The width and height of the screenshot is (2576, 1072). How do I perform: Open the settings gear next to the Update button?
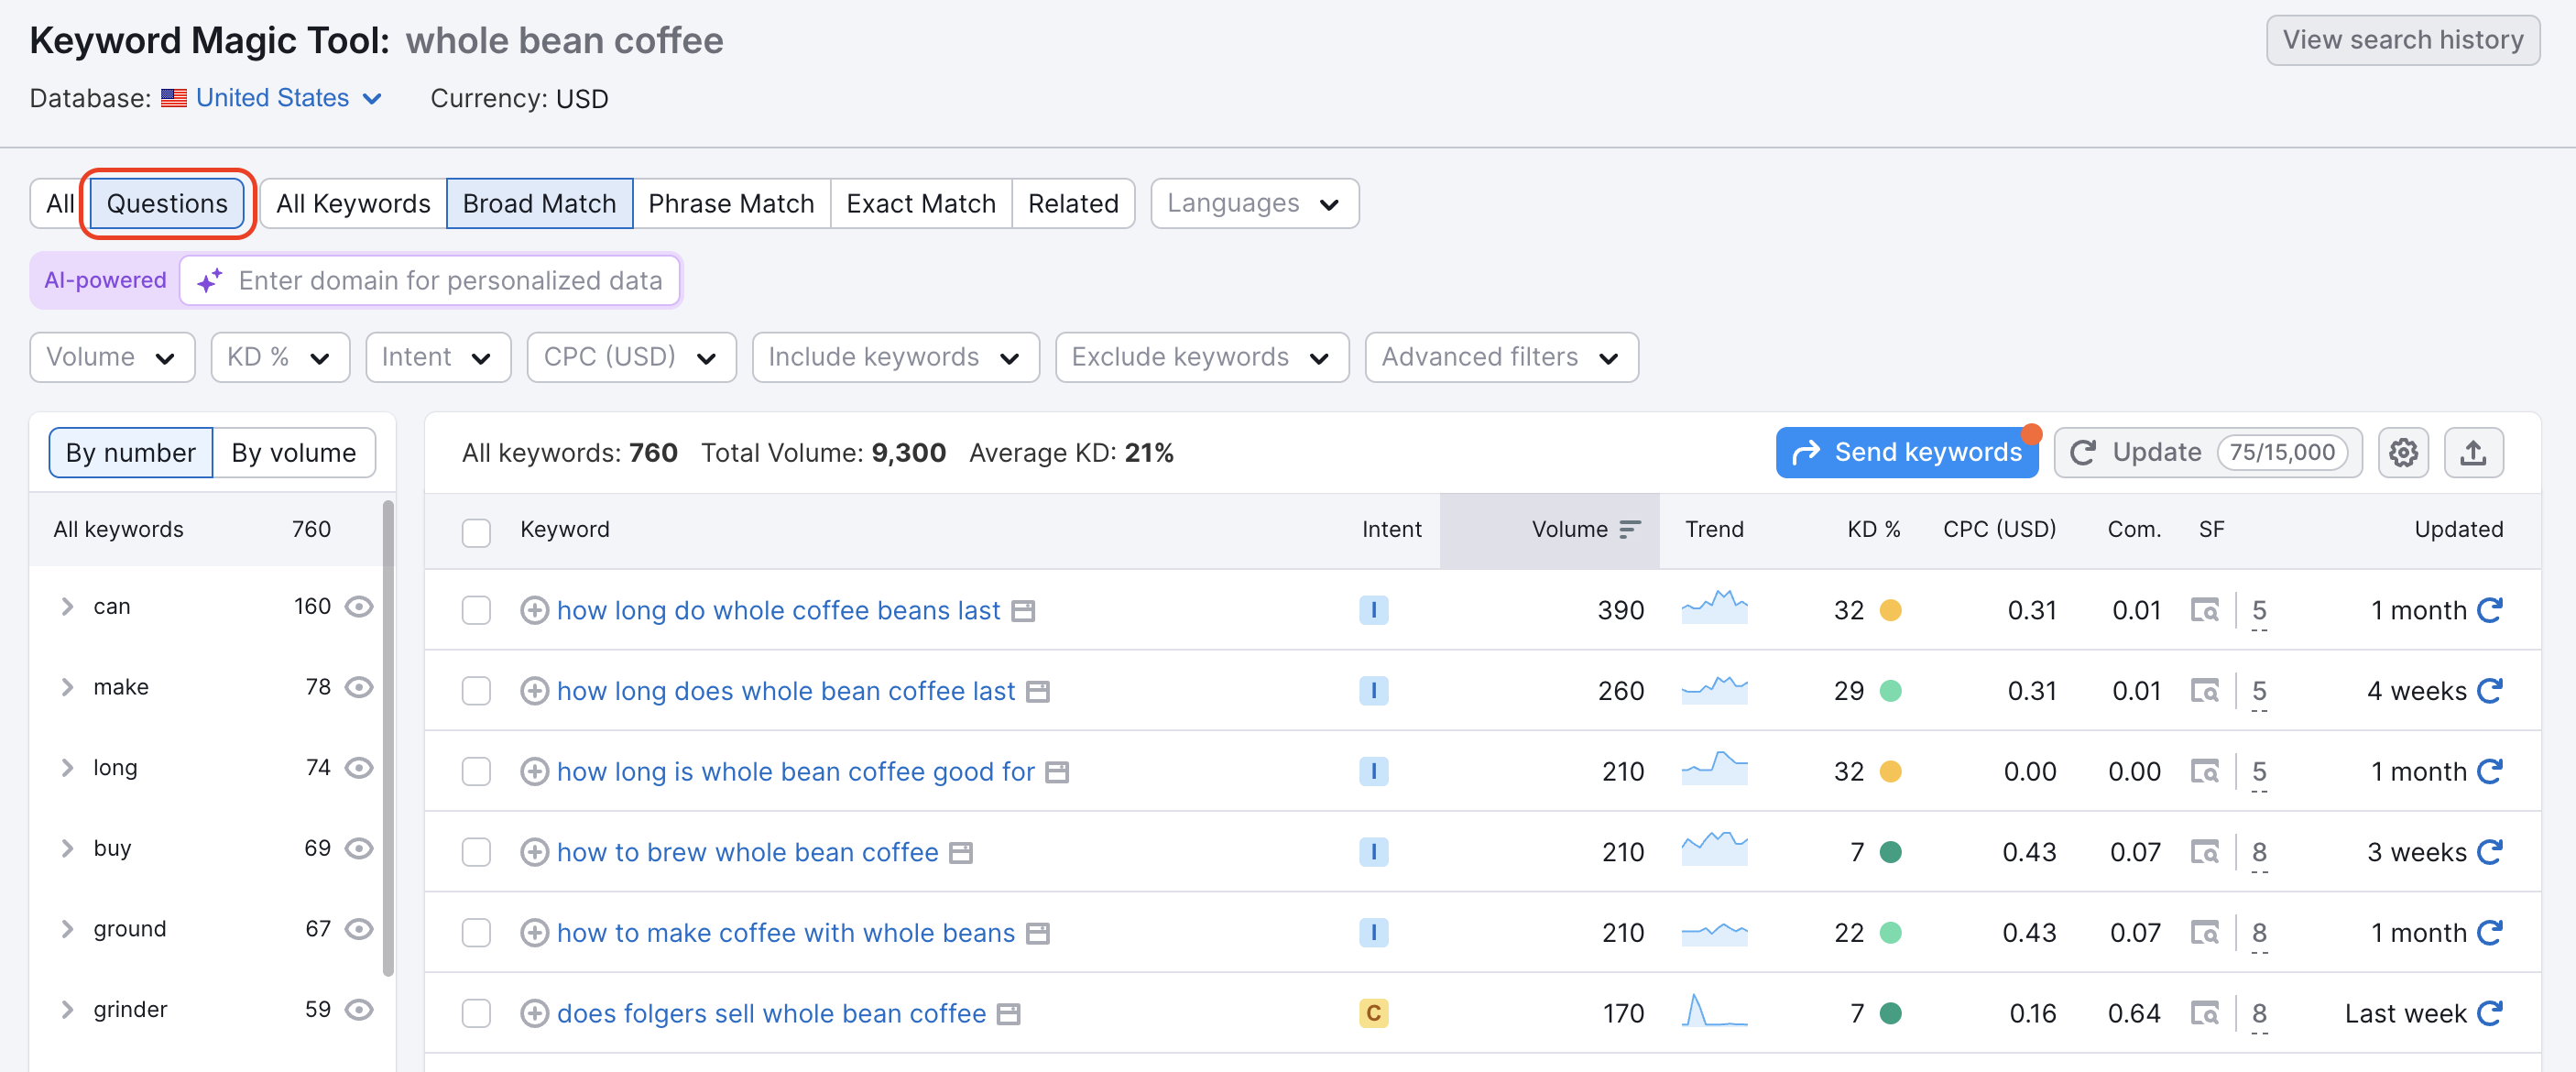coord(2404,452)
